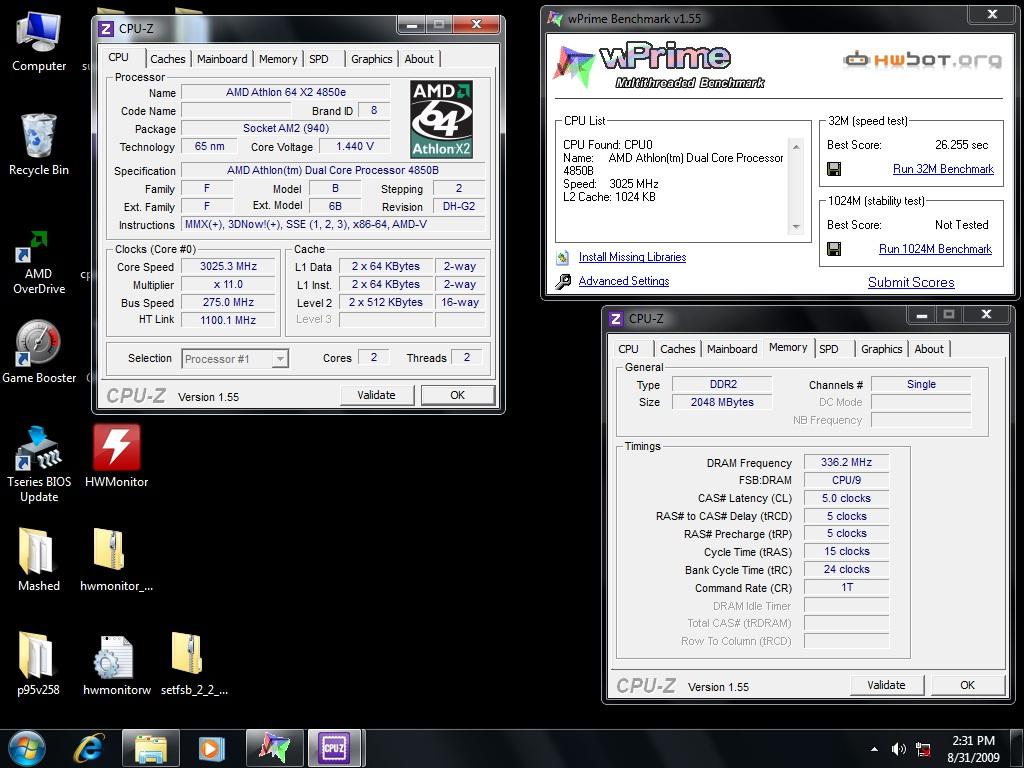The height and width of the screenshot is (768, 1024).
Task: Open Advanced Settings link in wPrime
Action: click(624, 281)
